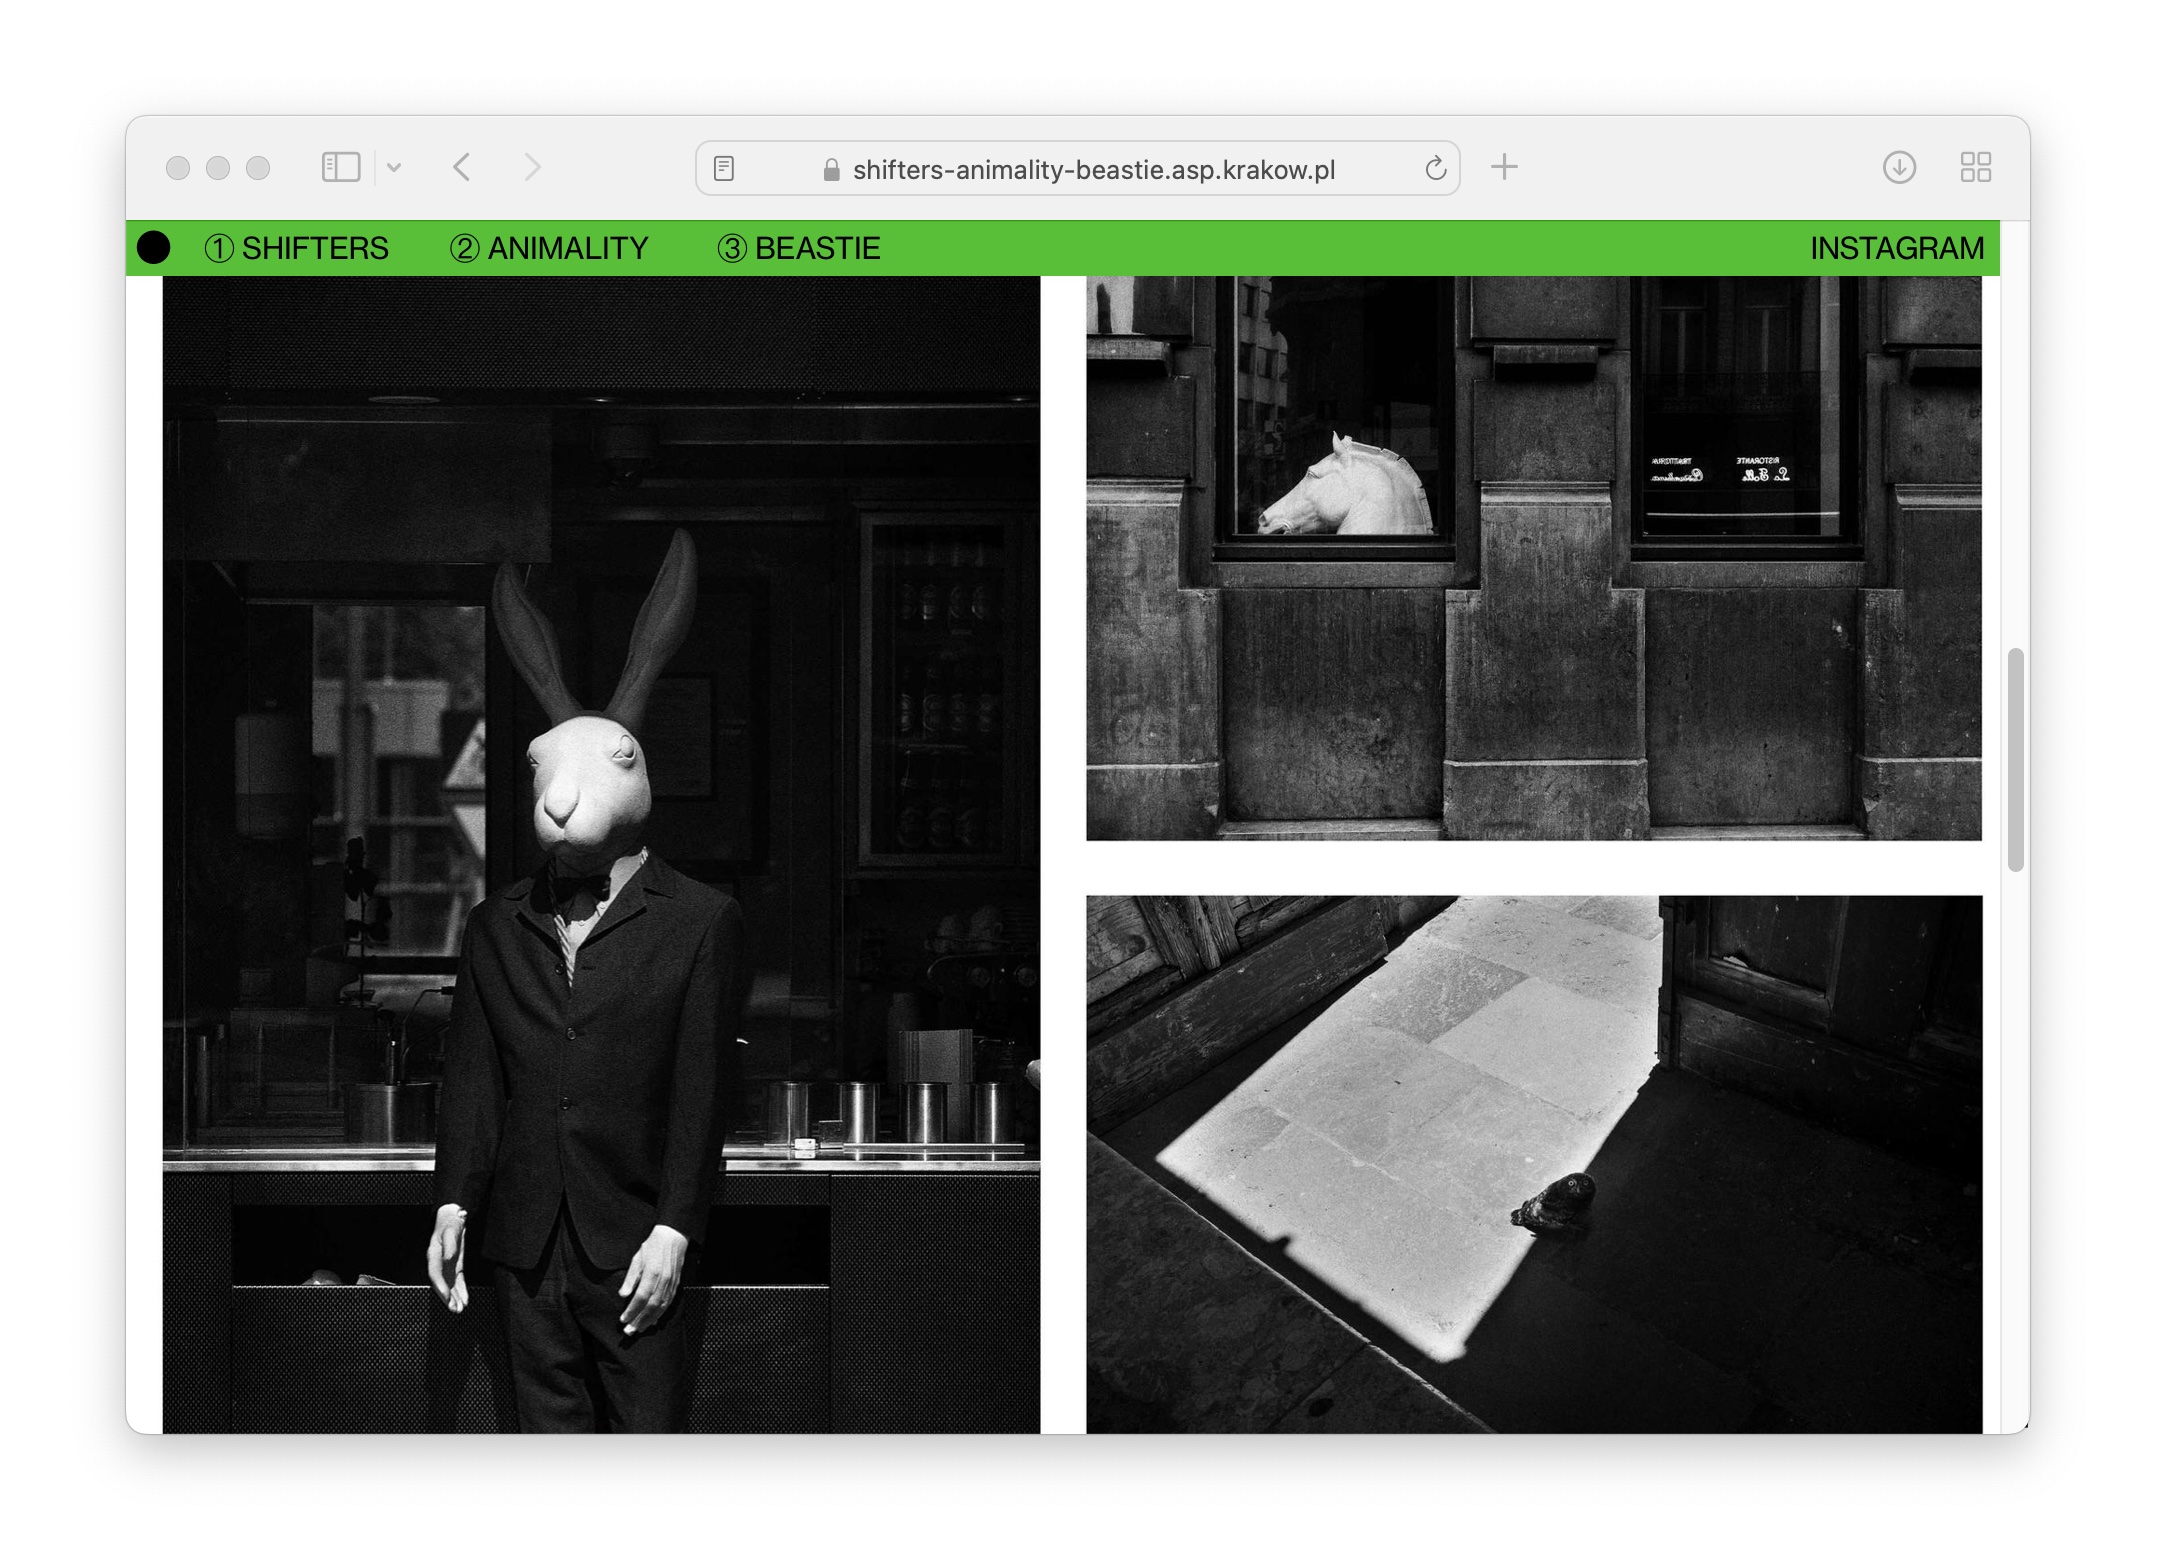View the white horse head window photo

tap(1533, 558)
